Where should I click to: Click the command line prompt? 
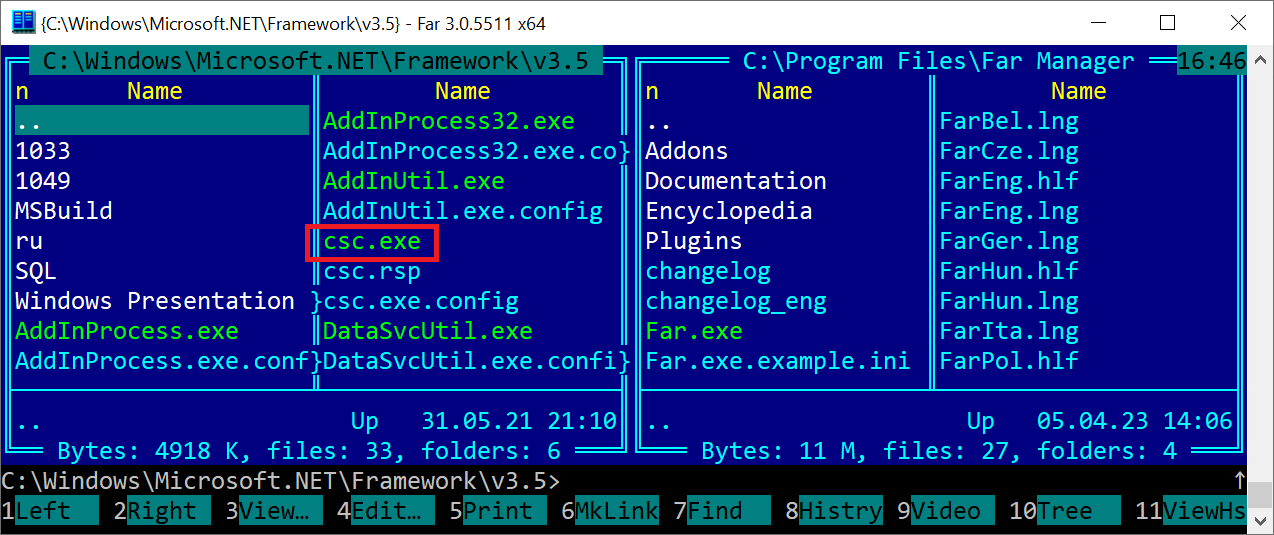[x=281, y=481]
